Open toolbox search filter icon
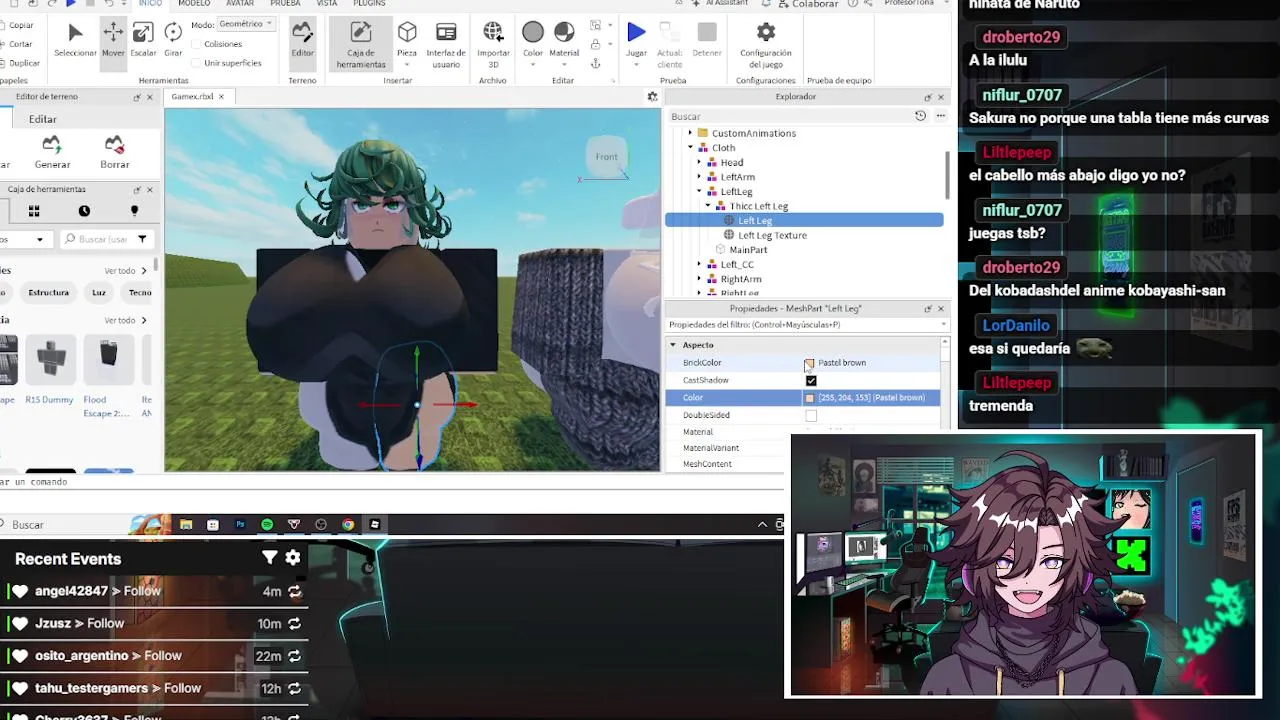1280x720 pixels. coord(142,239)
